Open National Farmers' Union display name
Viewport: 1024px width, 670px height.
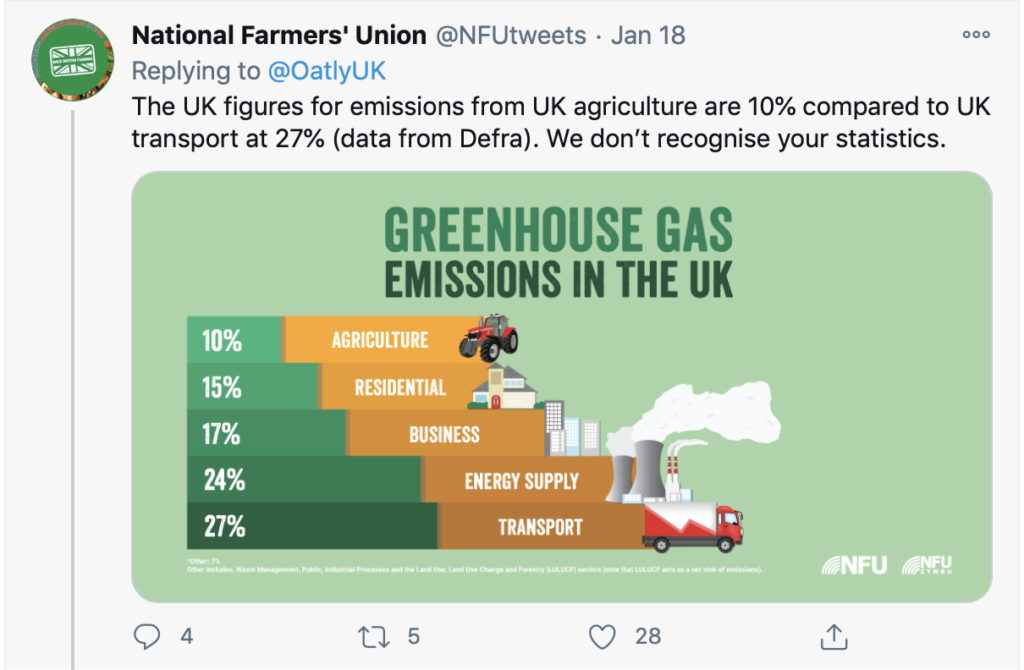[x=277, y=35]
